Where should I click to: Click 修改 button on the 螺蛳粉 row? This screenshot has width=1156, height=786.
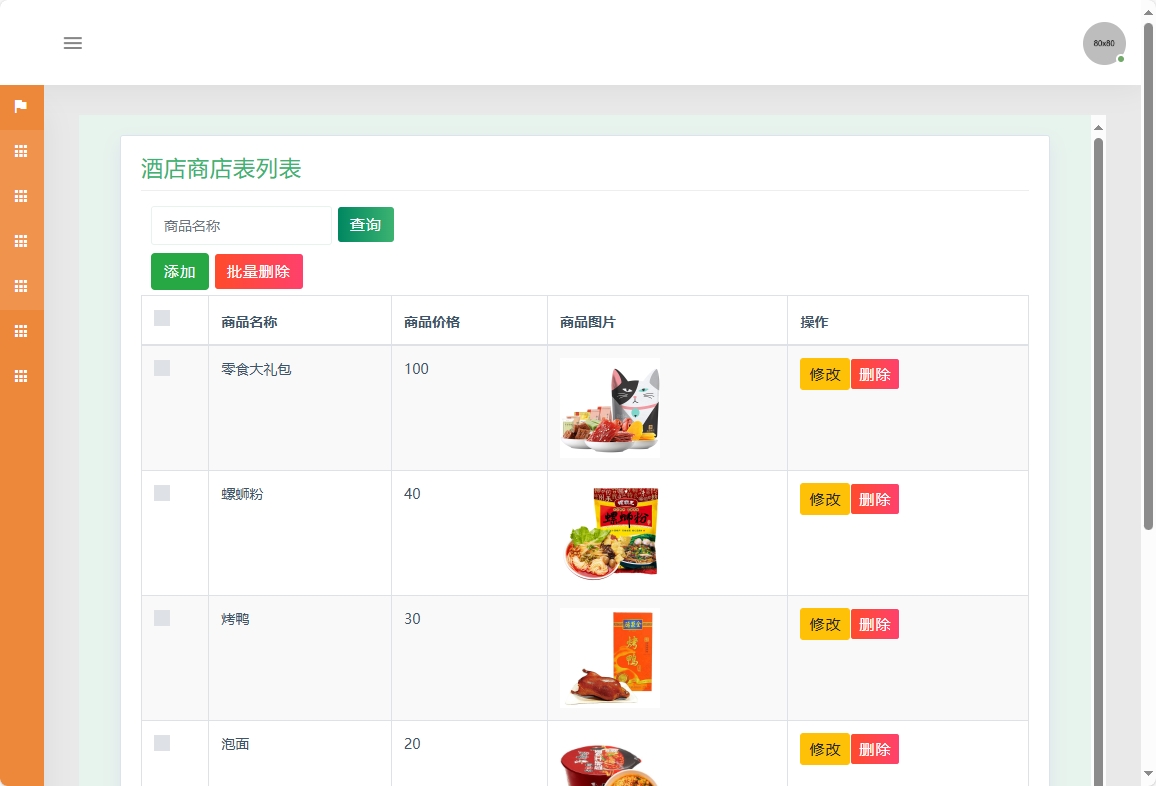pyautogui.click(x=824, y=498)
